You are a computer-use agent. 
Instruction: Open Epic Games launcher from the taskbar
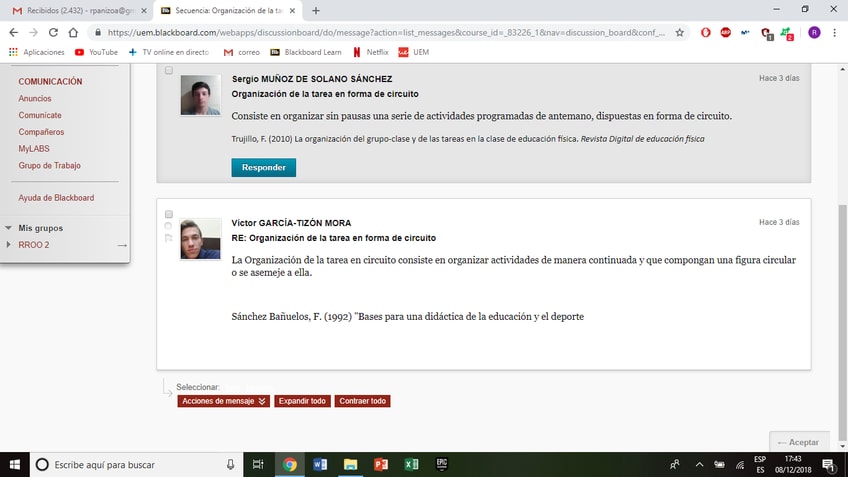(442, 465)
